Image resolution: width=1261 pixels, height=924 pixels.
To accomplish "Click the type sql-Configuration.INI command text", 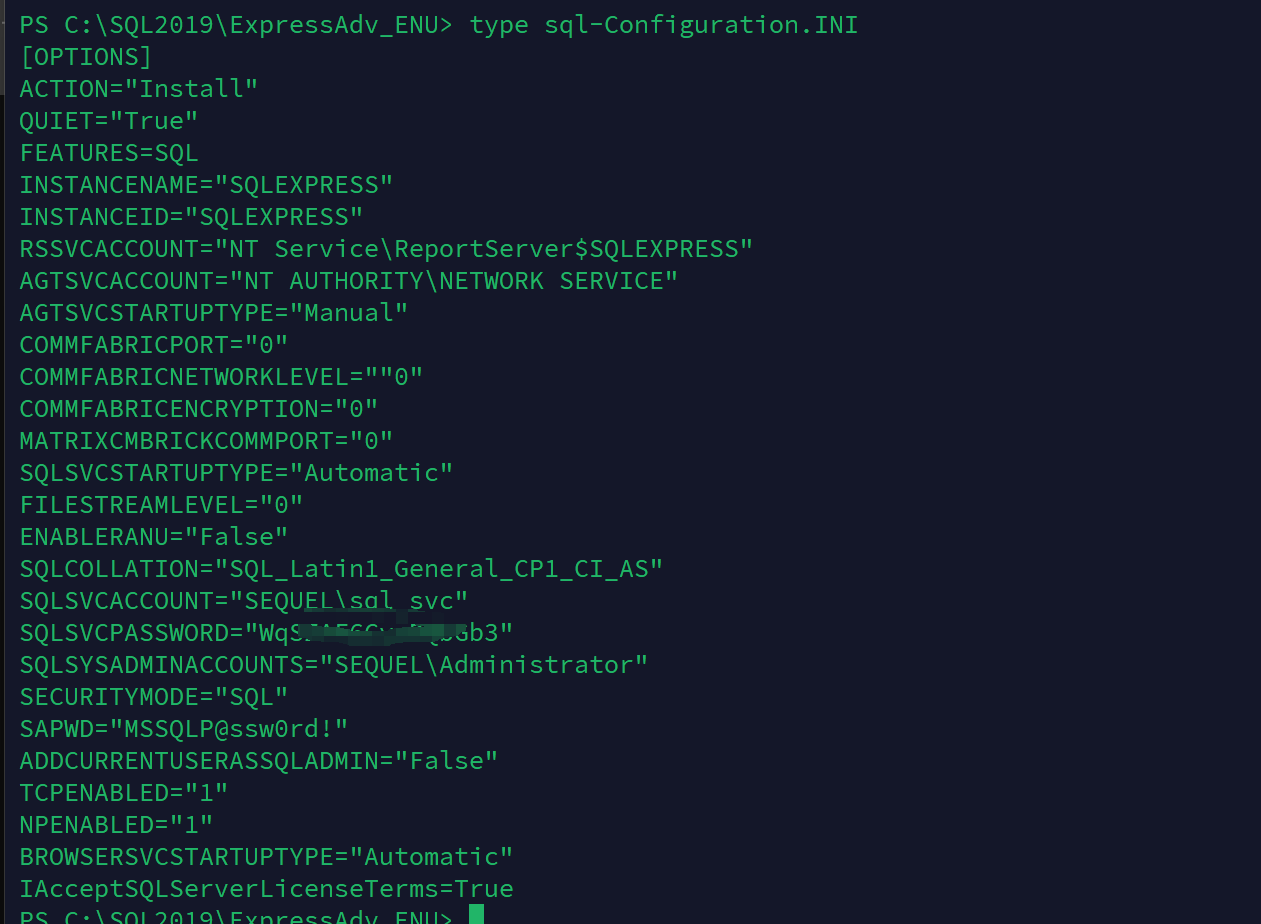I will 664,25.
